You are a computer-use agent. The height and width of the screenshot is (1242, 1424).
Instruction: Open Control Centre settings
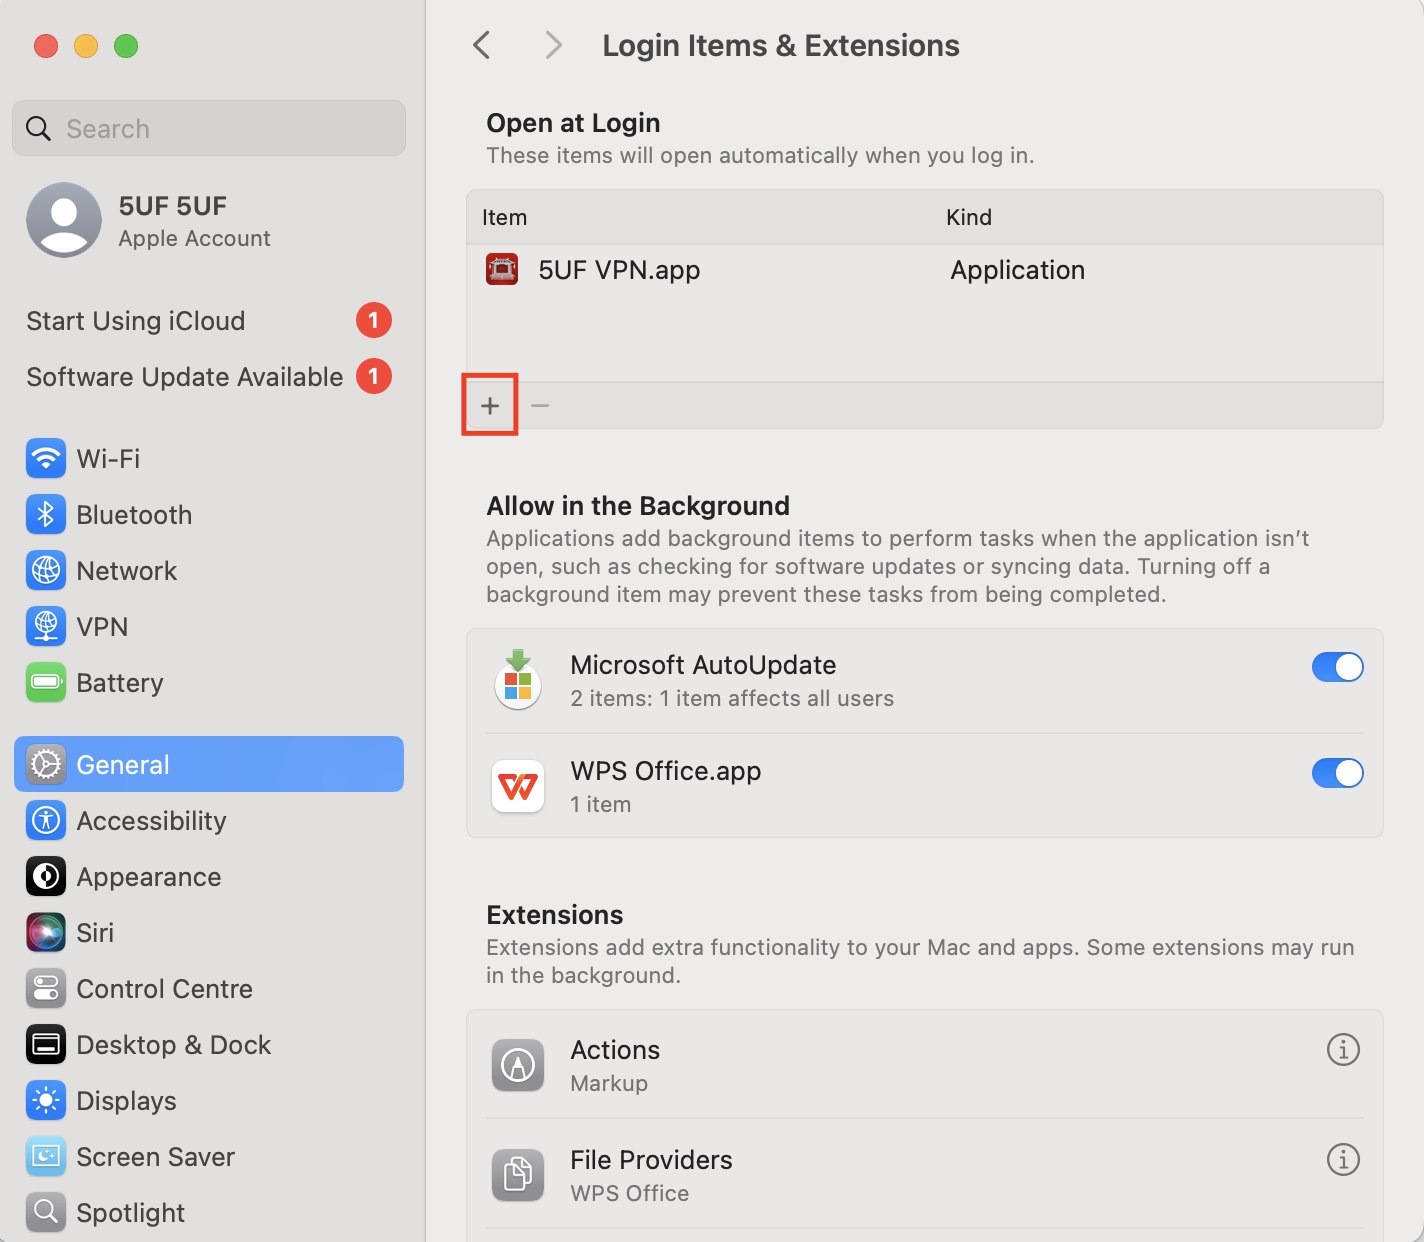pos(164,989)
